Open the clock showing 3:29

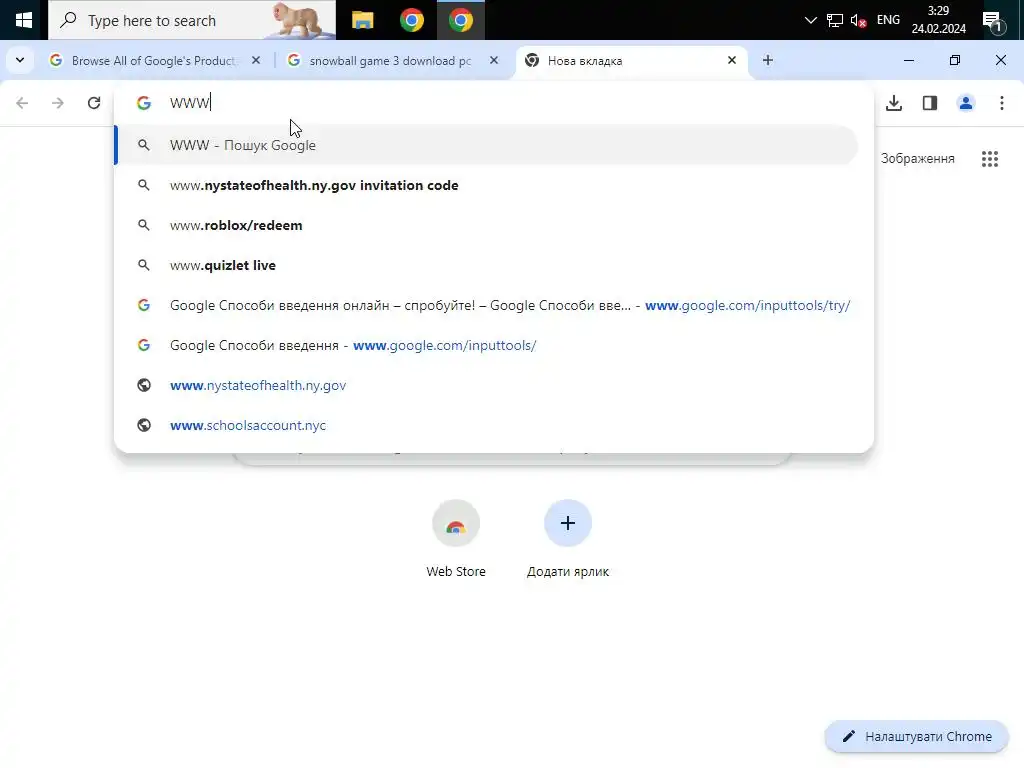(938, 20)
